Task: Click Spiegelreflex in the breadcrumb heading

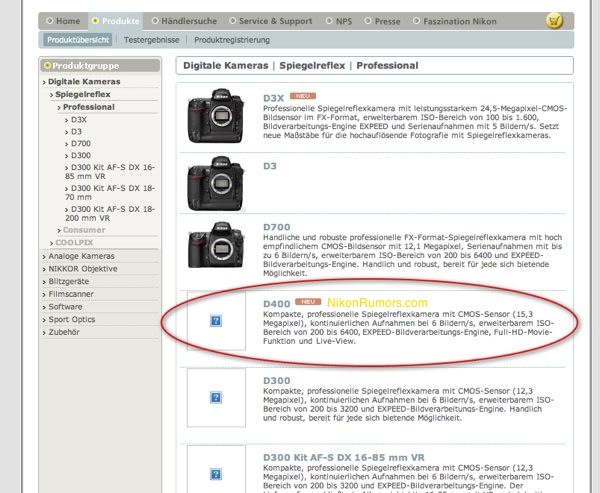Action: (x=312, y=65)
